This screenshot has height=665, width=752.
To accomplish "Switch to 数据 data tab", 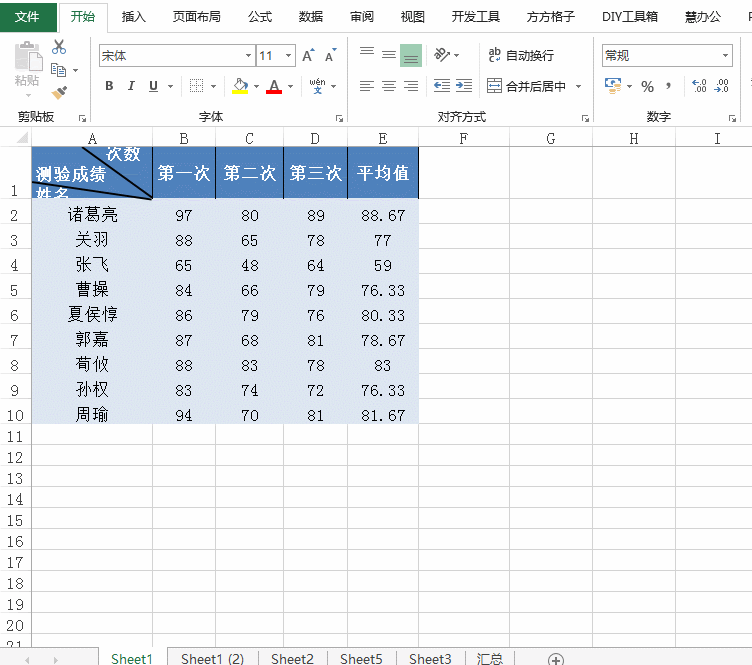I will (311, 17).
